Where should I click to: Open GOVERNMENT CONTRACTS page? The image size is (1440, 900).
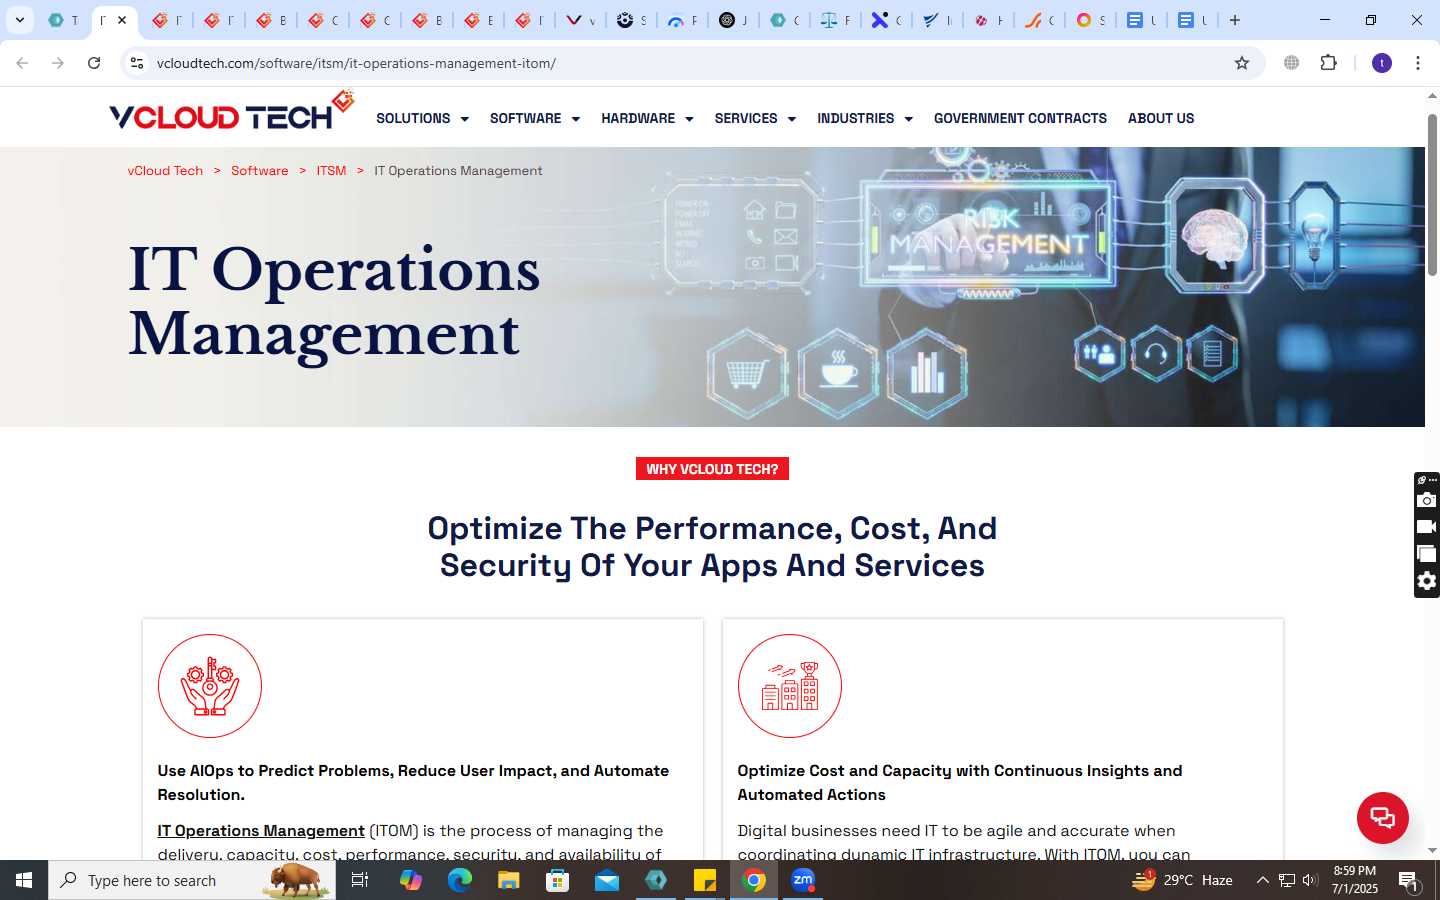click(x=1020, y=118)
